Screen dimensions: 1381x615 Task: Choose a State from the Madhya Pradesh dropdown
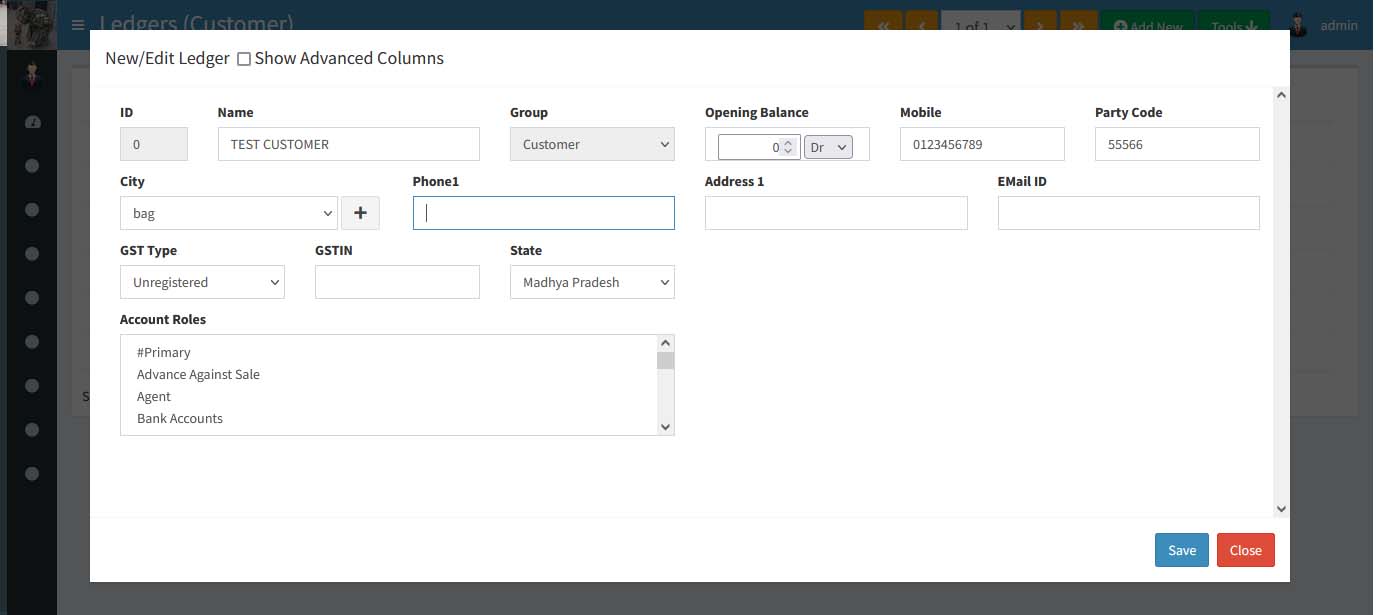tap(592, 282)
